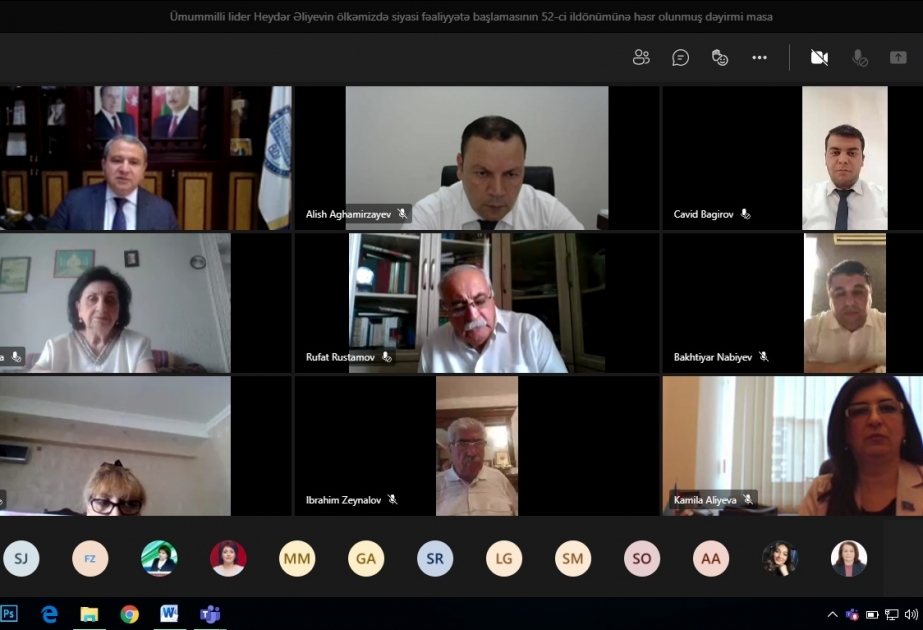Click the Kamila Aliyeva name label
The image size is (923, 630).
coord(705,500)
